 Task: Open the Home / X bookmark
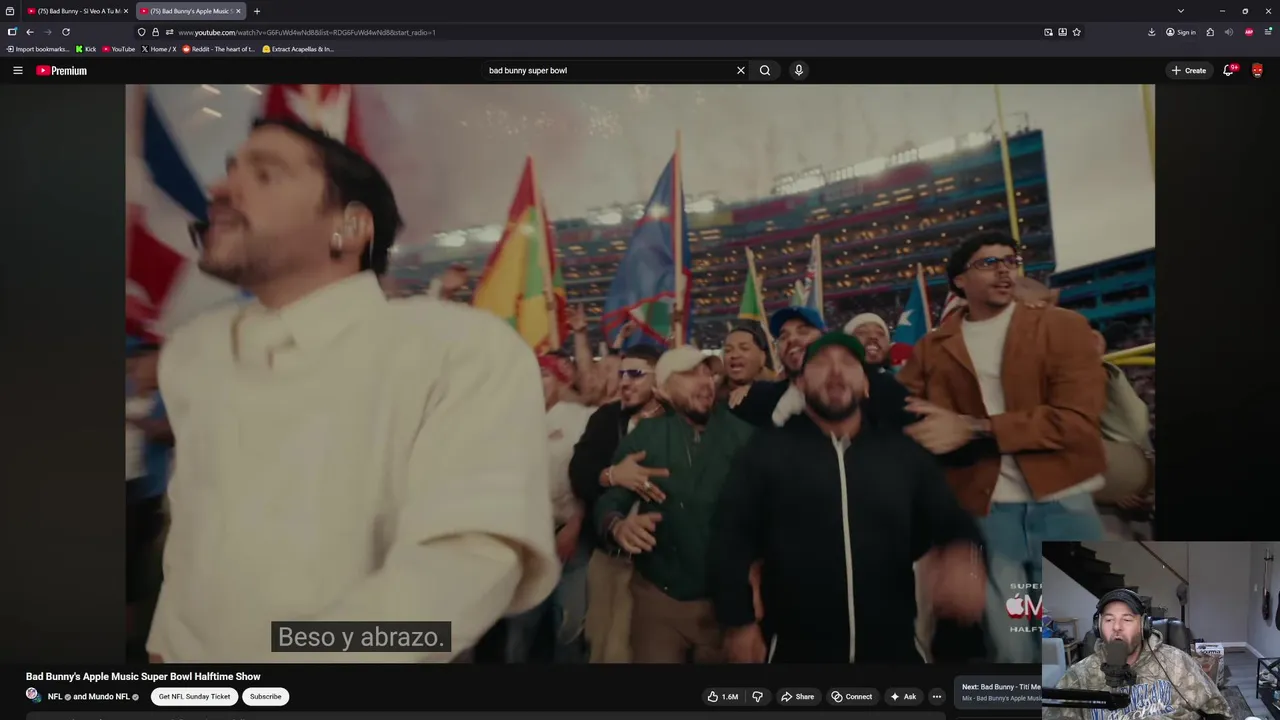click(159, 49)
